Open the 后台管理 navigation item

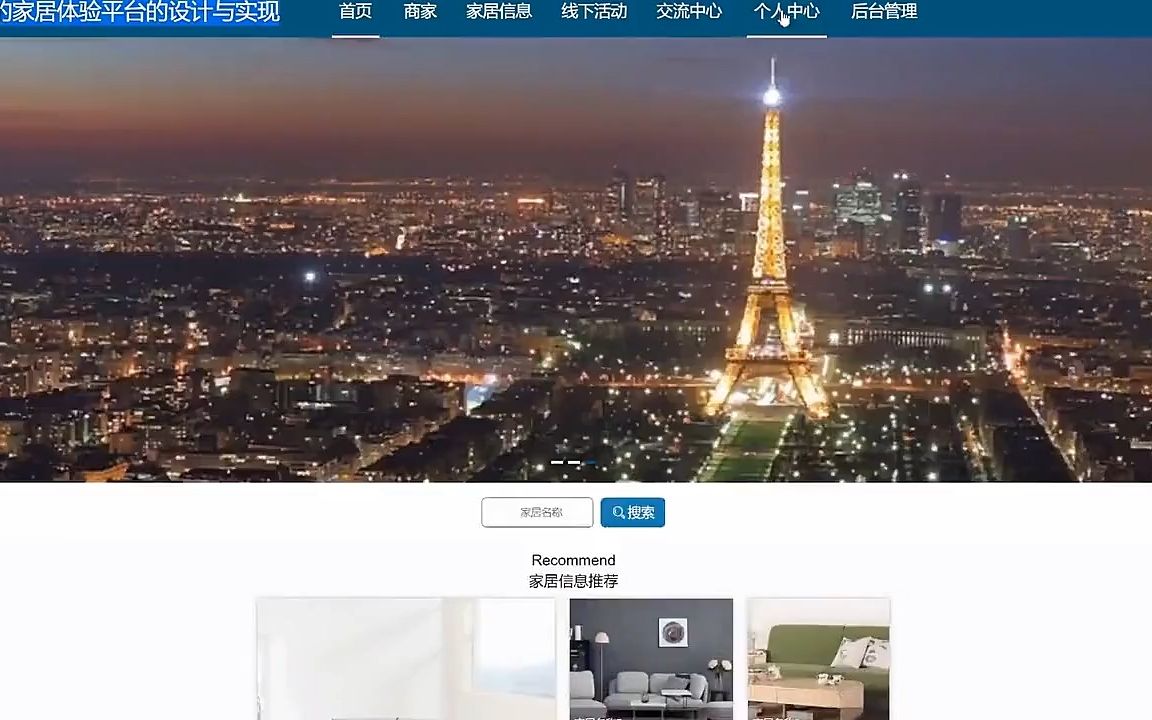pos(883,12)
